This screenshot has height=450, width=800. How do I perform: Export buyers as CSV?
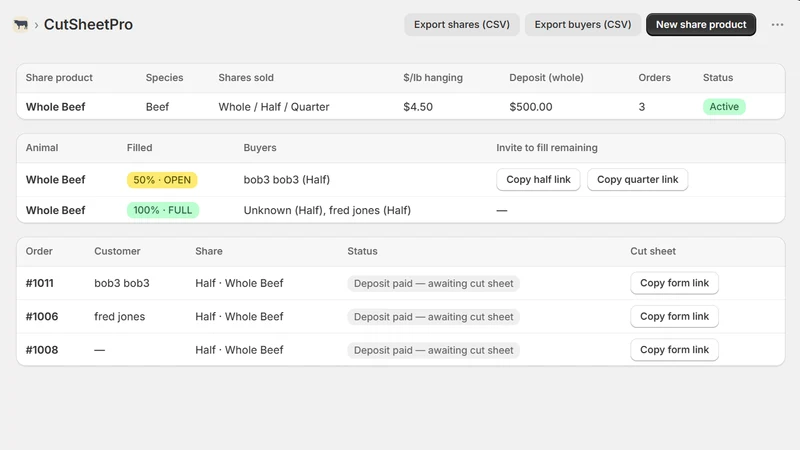583,24
